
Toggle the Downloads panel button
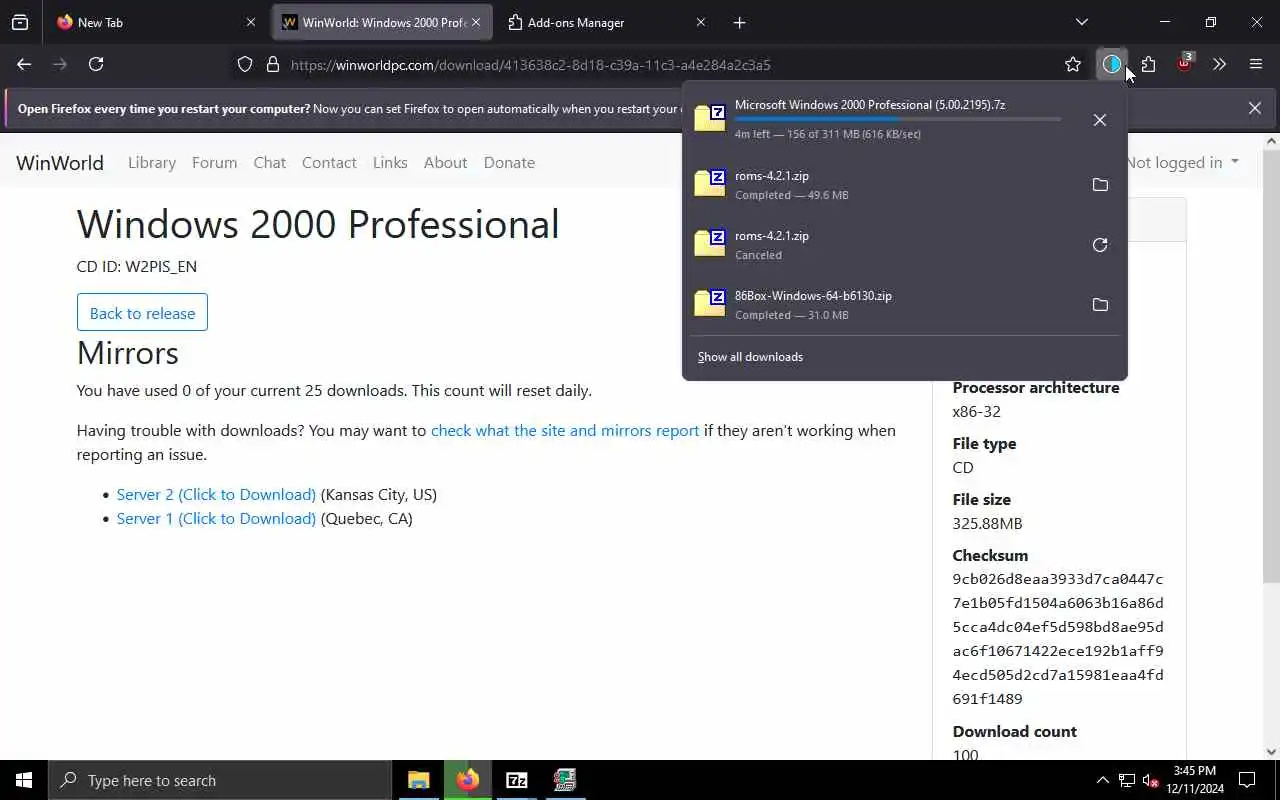point(1112,65)
